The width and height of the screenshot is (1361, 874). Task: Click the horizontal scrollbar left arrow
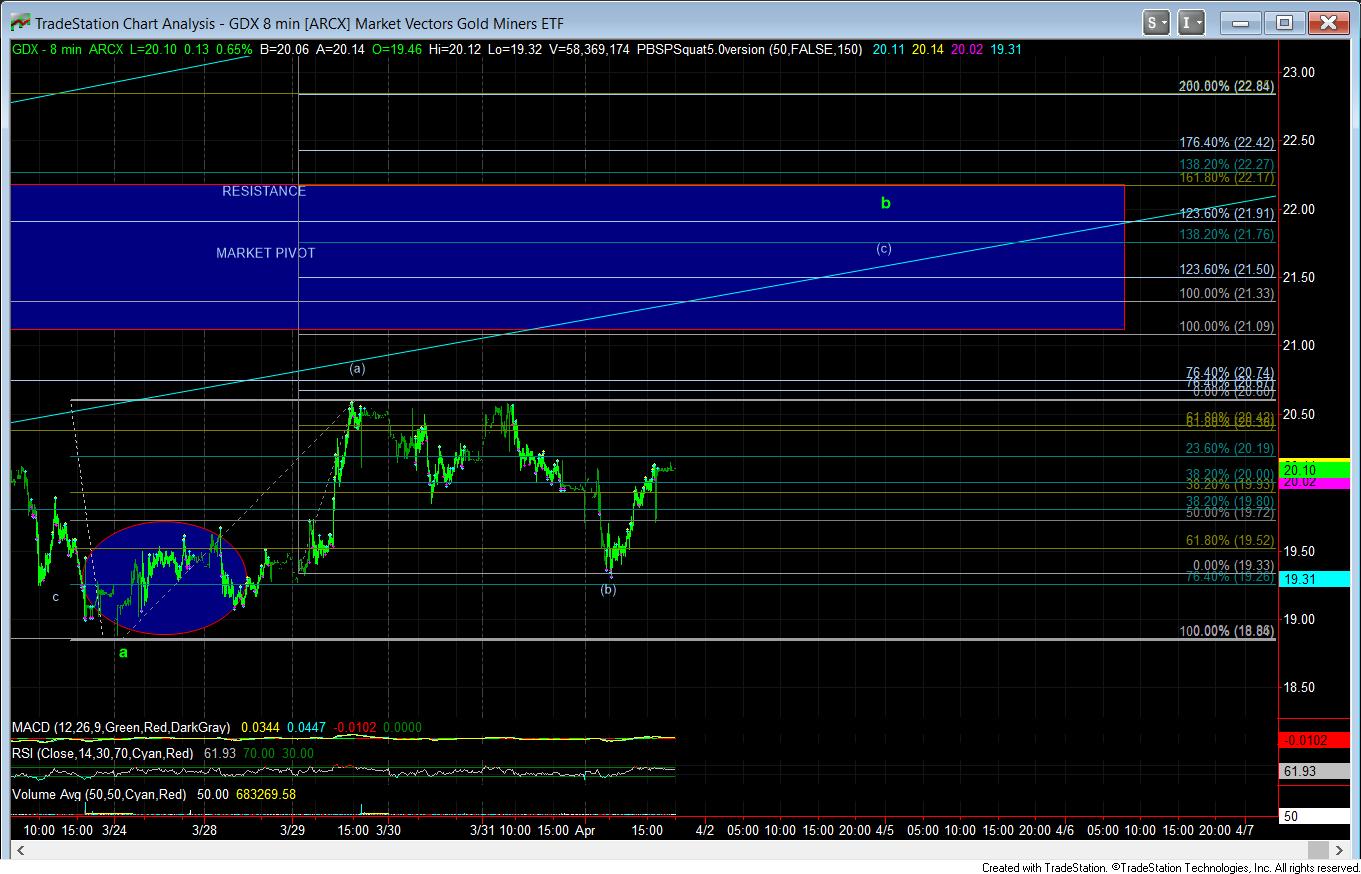21,850
